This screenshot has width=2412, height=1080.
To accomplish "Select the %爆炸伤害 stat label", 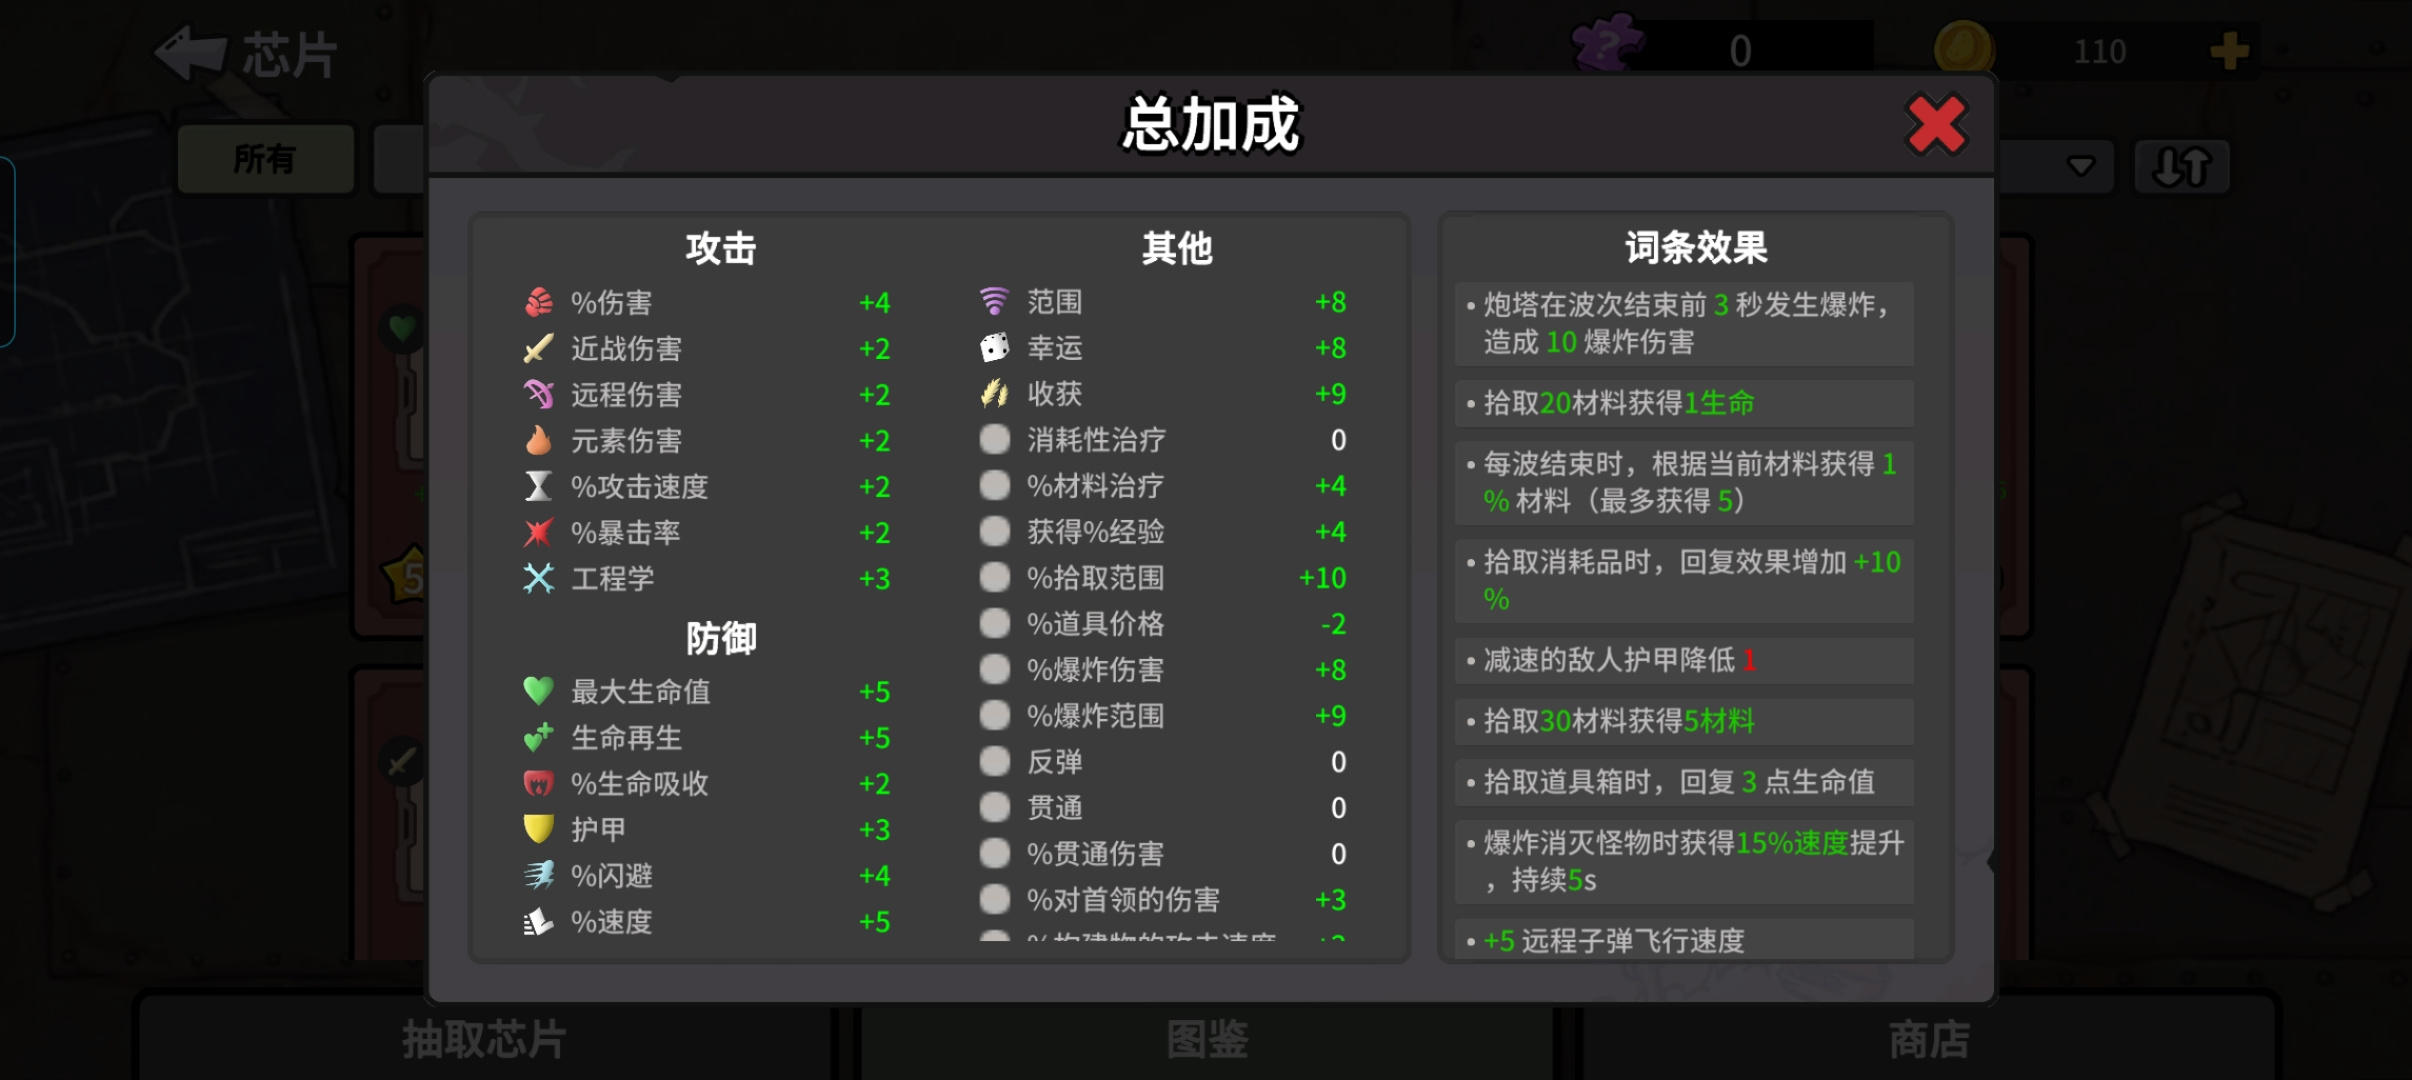I will tap(1095, 670).
